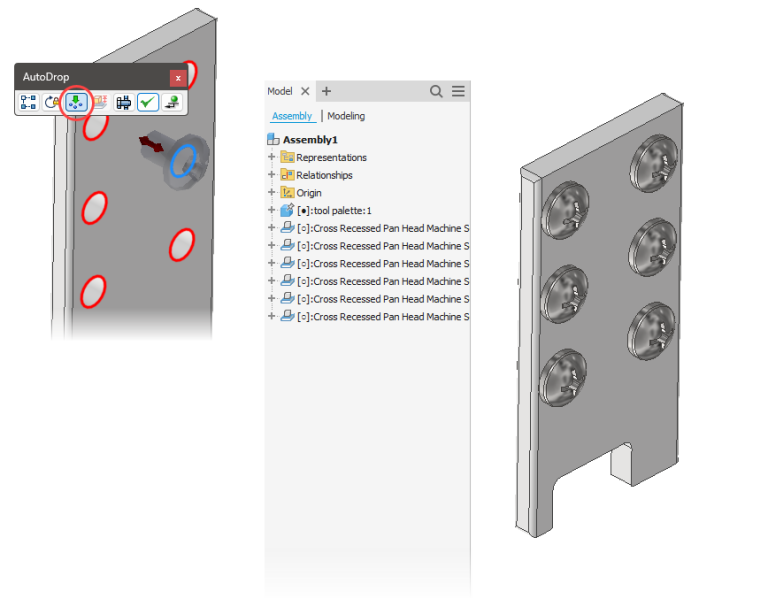The height and width of the screenshot is (599, 768).
Task: Click the green ball Place and Done icon
Action: pos(171,102)
